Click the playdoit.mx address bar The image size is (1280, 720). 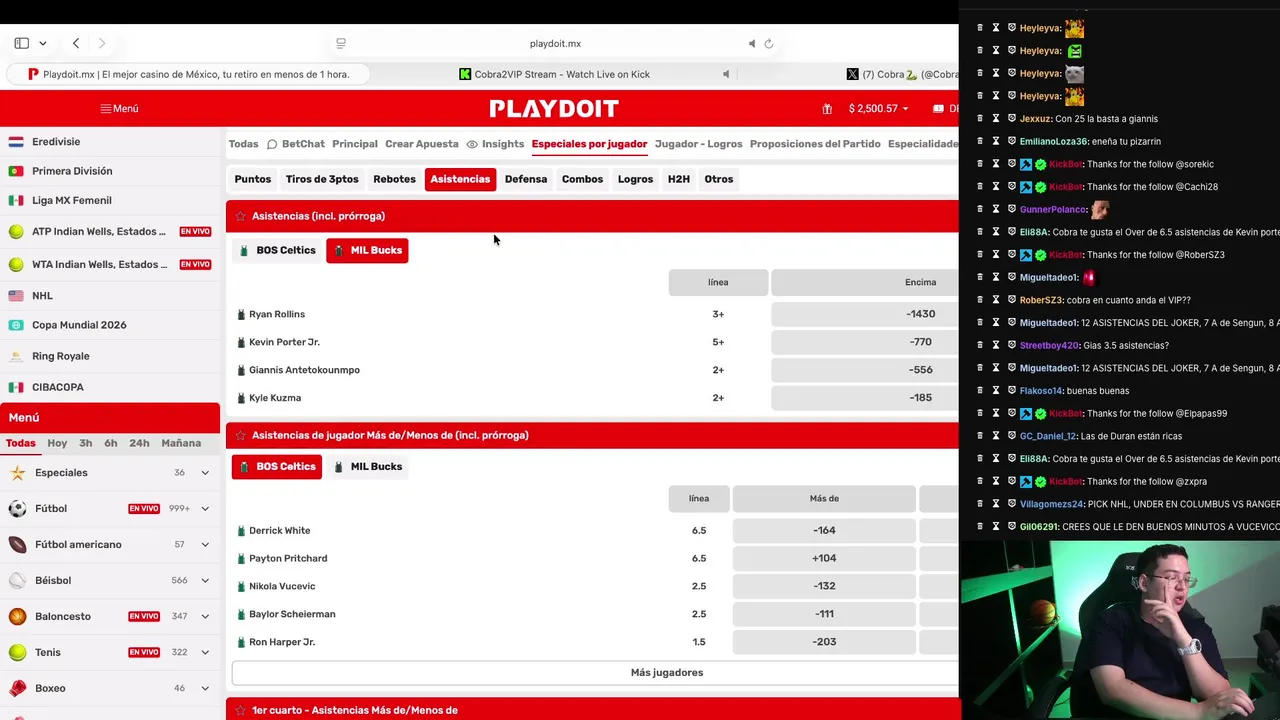pyautogui.click(x=555, y=43)
